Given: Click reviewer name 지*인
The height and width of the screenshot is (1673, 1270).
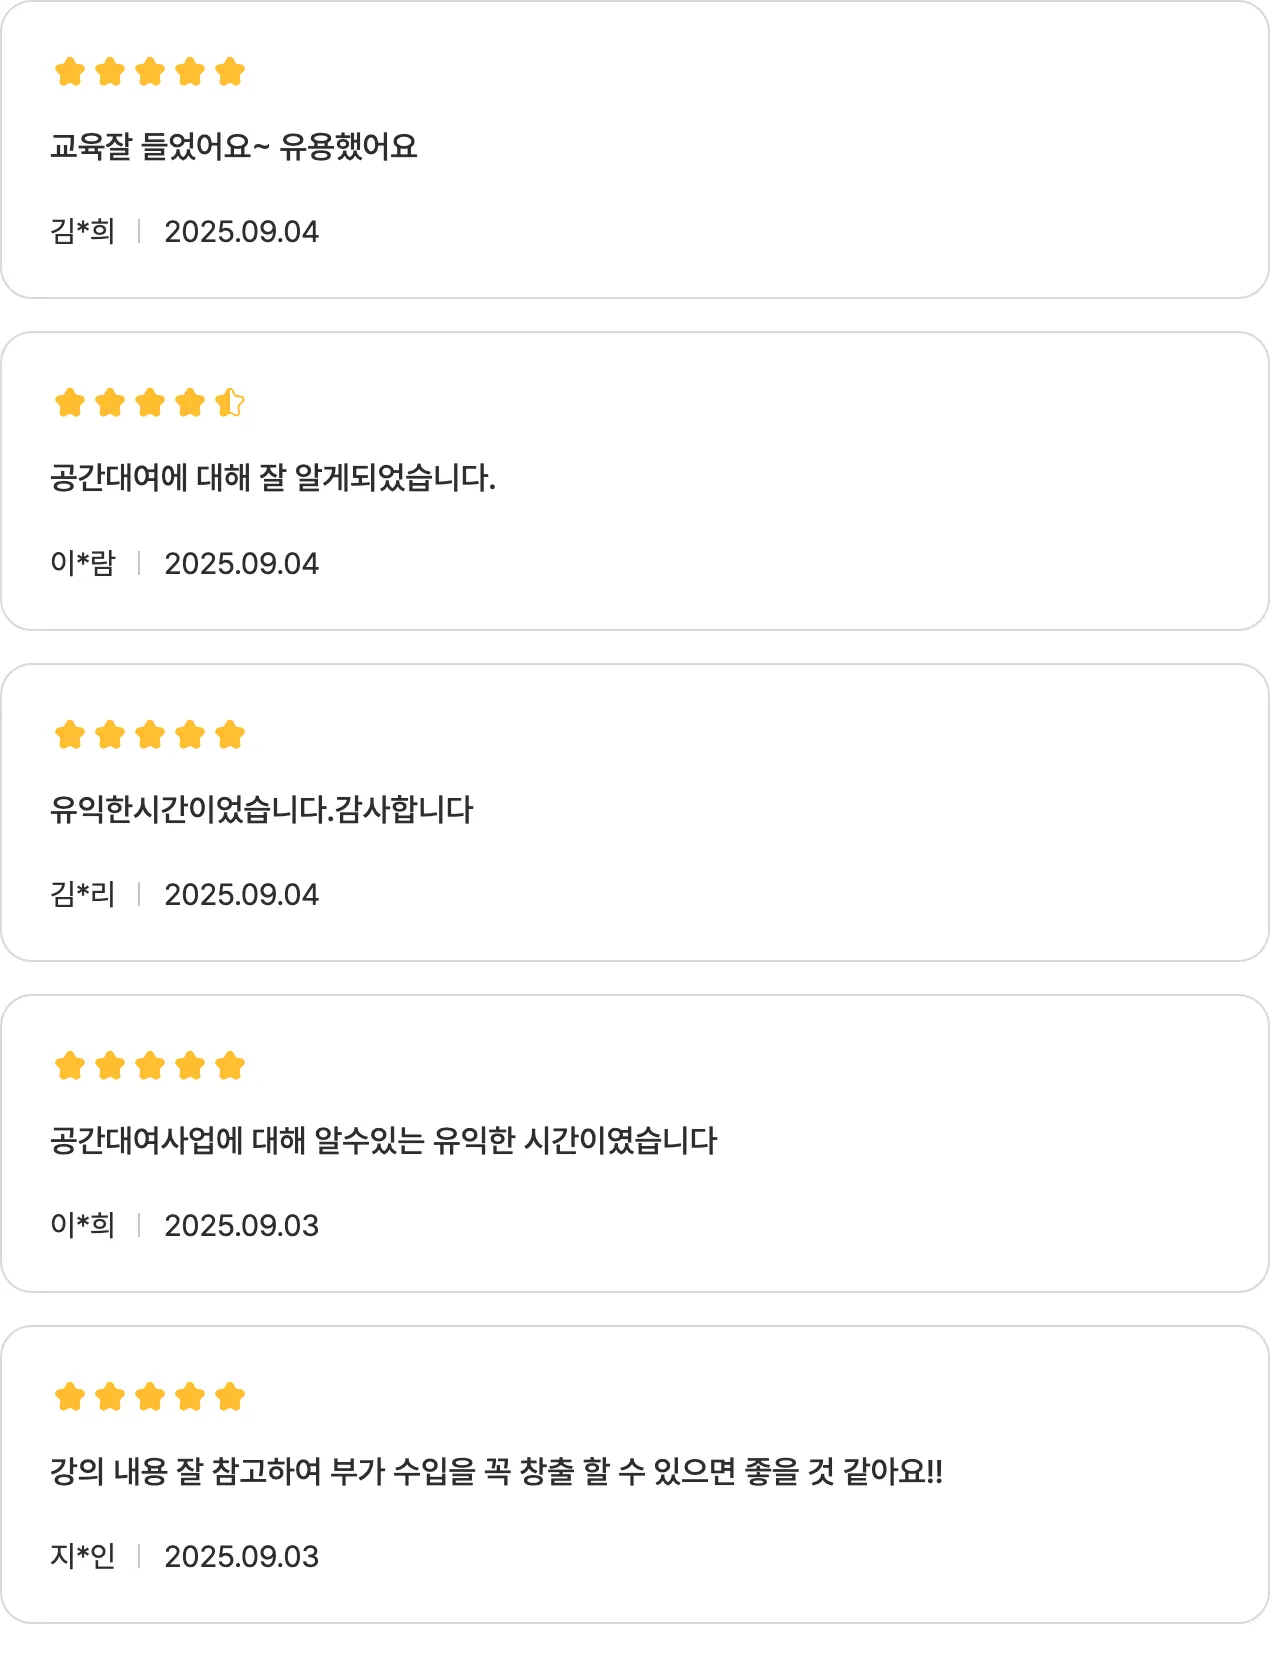Looking at the screenshot, I should pos(83,1556).
